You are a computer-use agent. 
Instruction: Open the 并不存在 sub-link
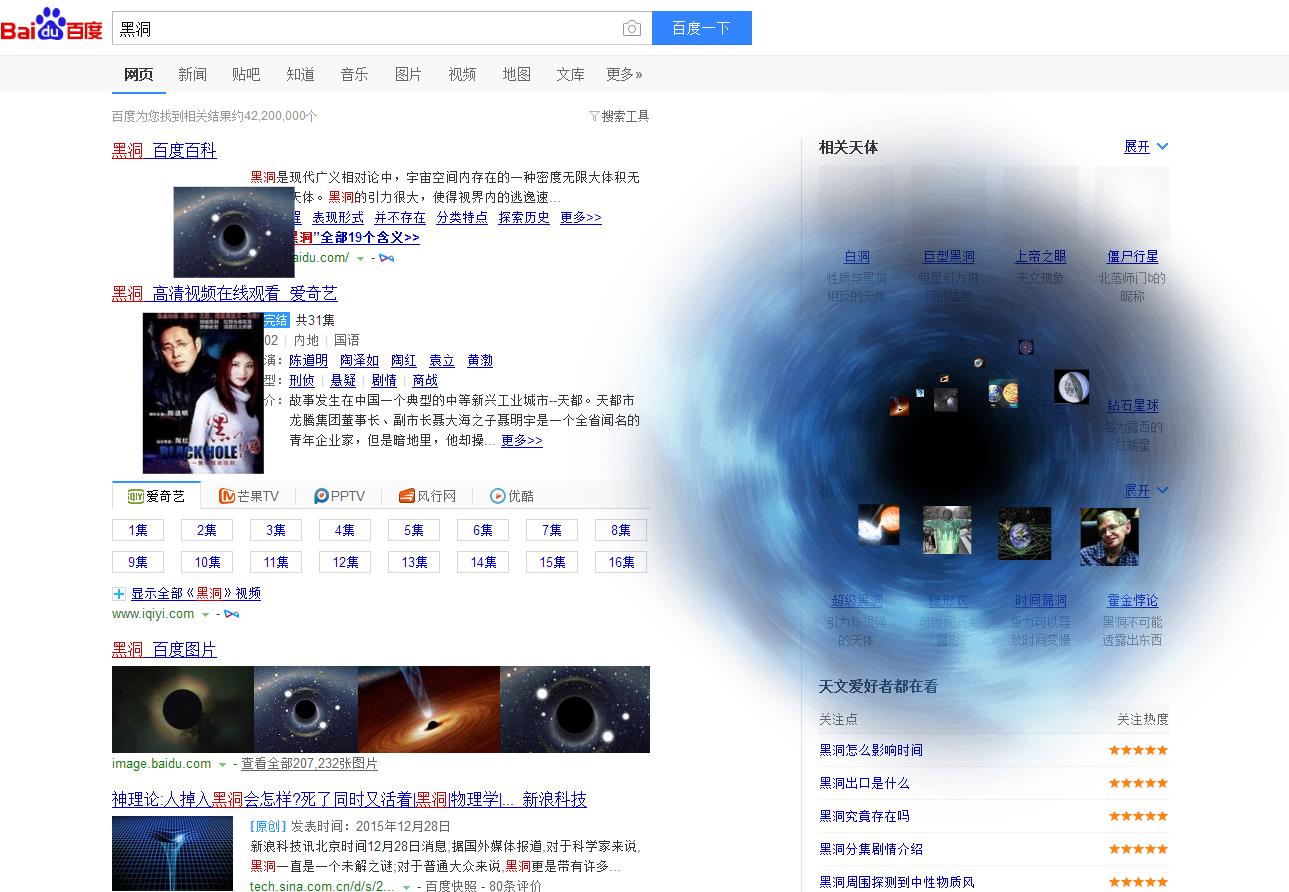pos(400,218)
